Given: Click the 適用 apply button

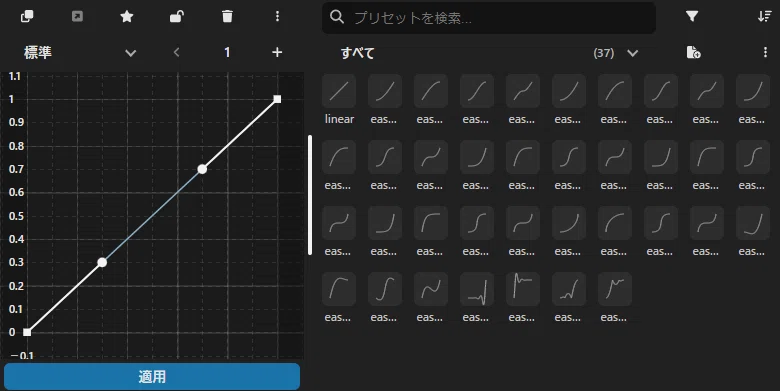Looking at the screenshot, I should click(152, 377).
